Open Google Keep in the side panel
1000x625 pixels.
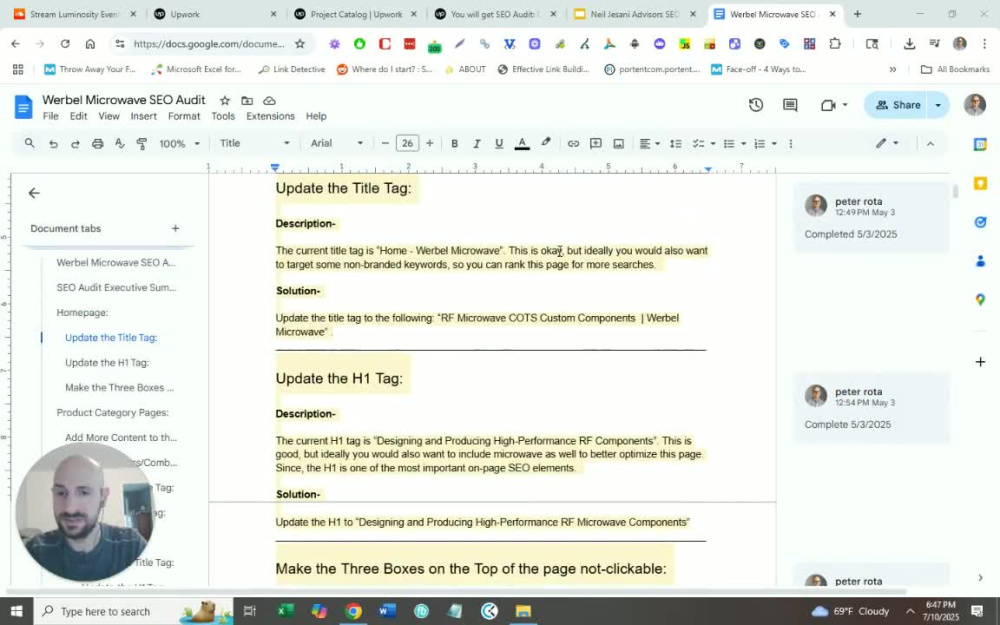pos(980,184)
